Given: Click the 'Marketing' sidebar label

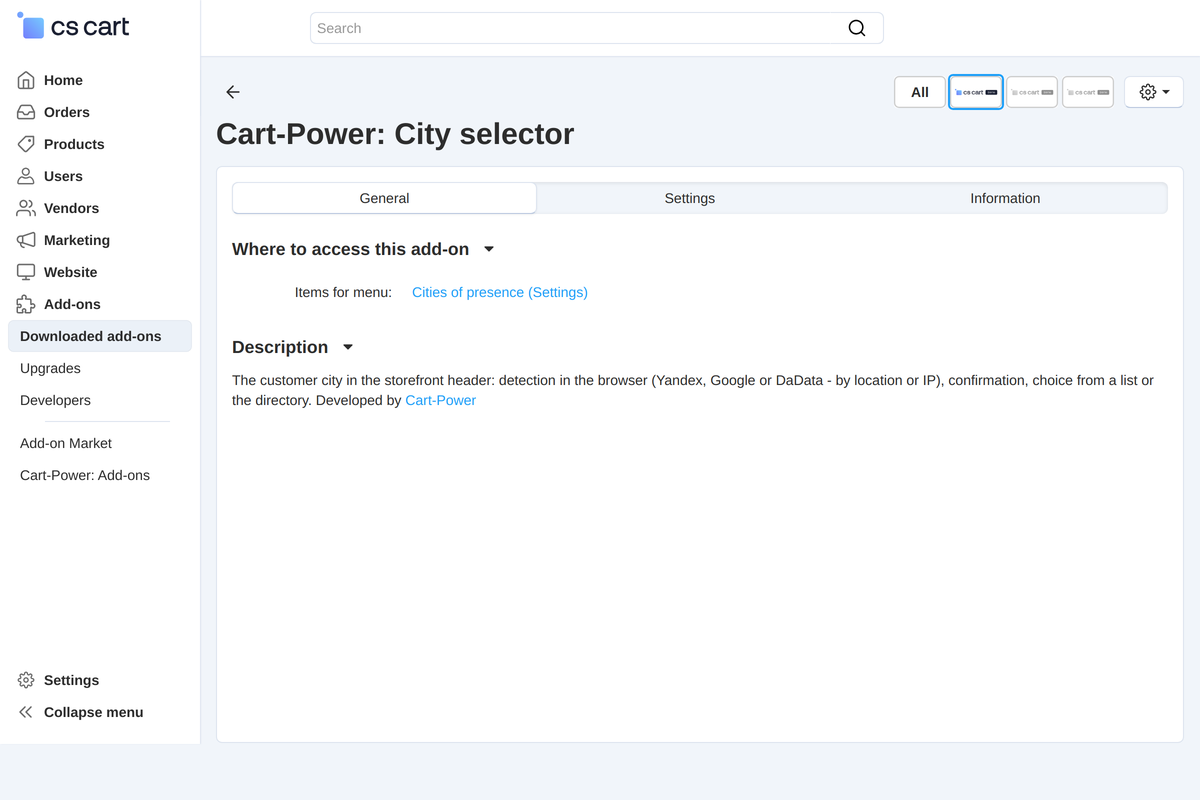Looking at the screenshot, I should pyautogui.click(x=77, y=240).
